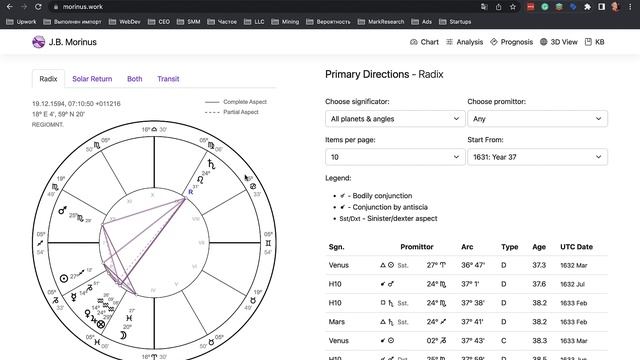
Task: Open the Items per page dropdown
Action: tap(395, 157)
